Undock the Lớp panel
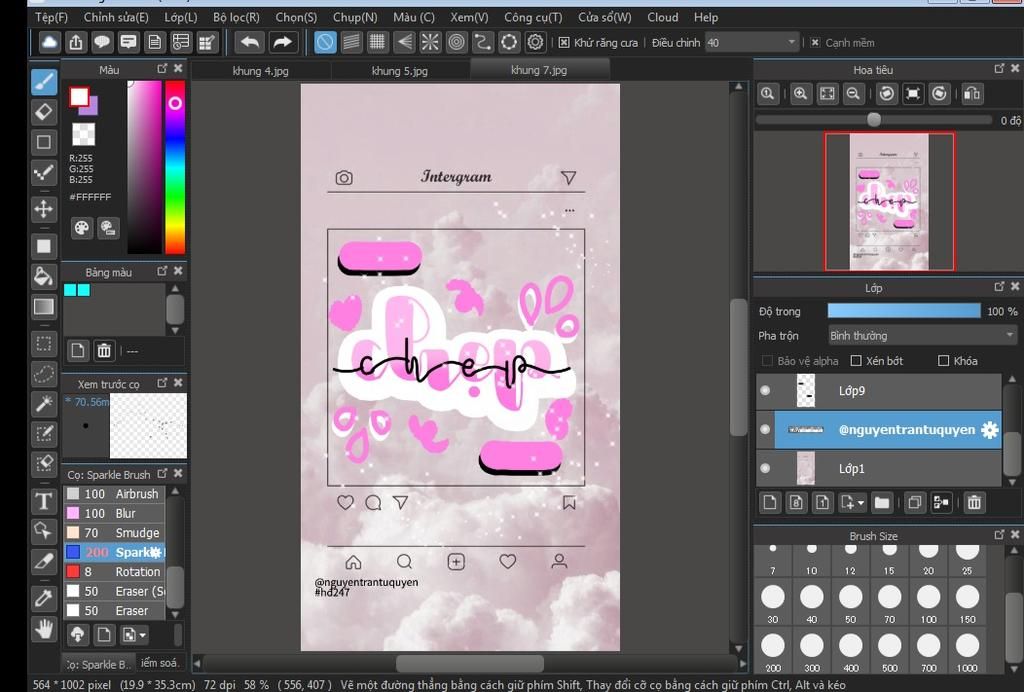The image size is (1024, 692). (x=999, y=287)
